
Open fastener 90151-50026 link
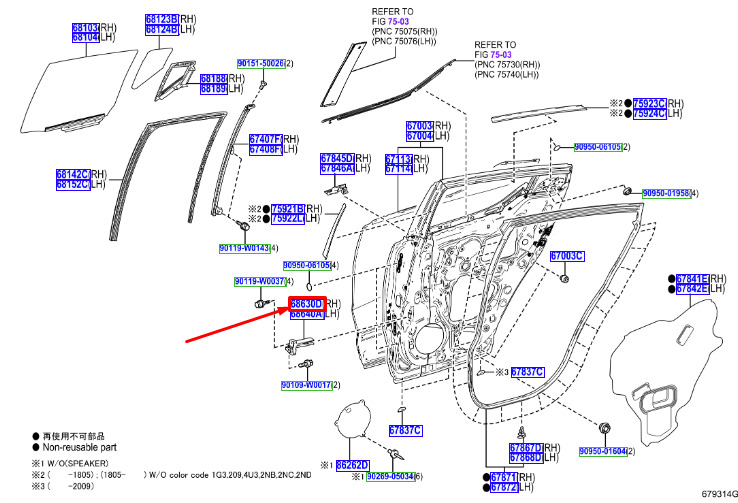coord(261,64)
